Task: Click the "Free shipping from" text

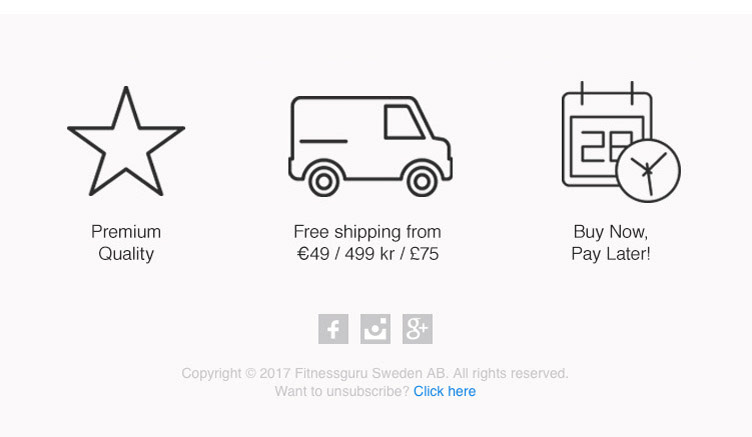Action: [x=367, y=232]
